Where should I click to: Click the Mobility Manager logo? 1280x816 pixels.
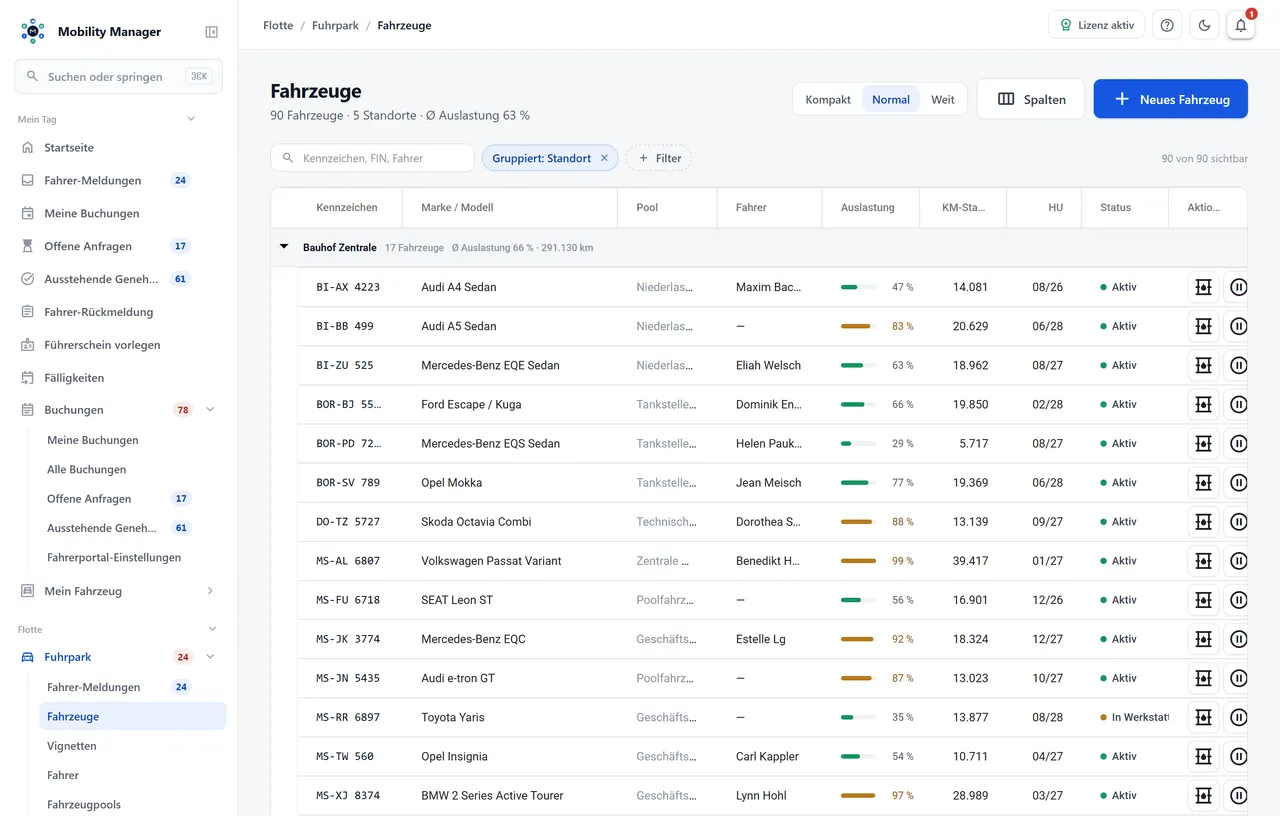pyautogui.click(x=33, y=32)
